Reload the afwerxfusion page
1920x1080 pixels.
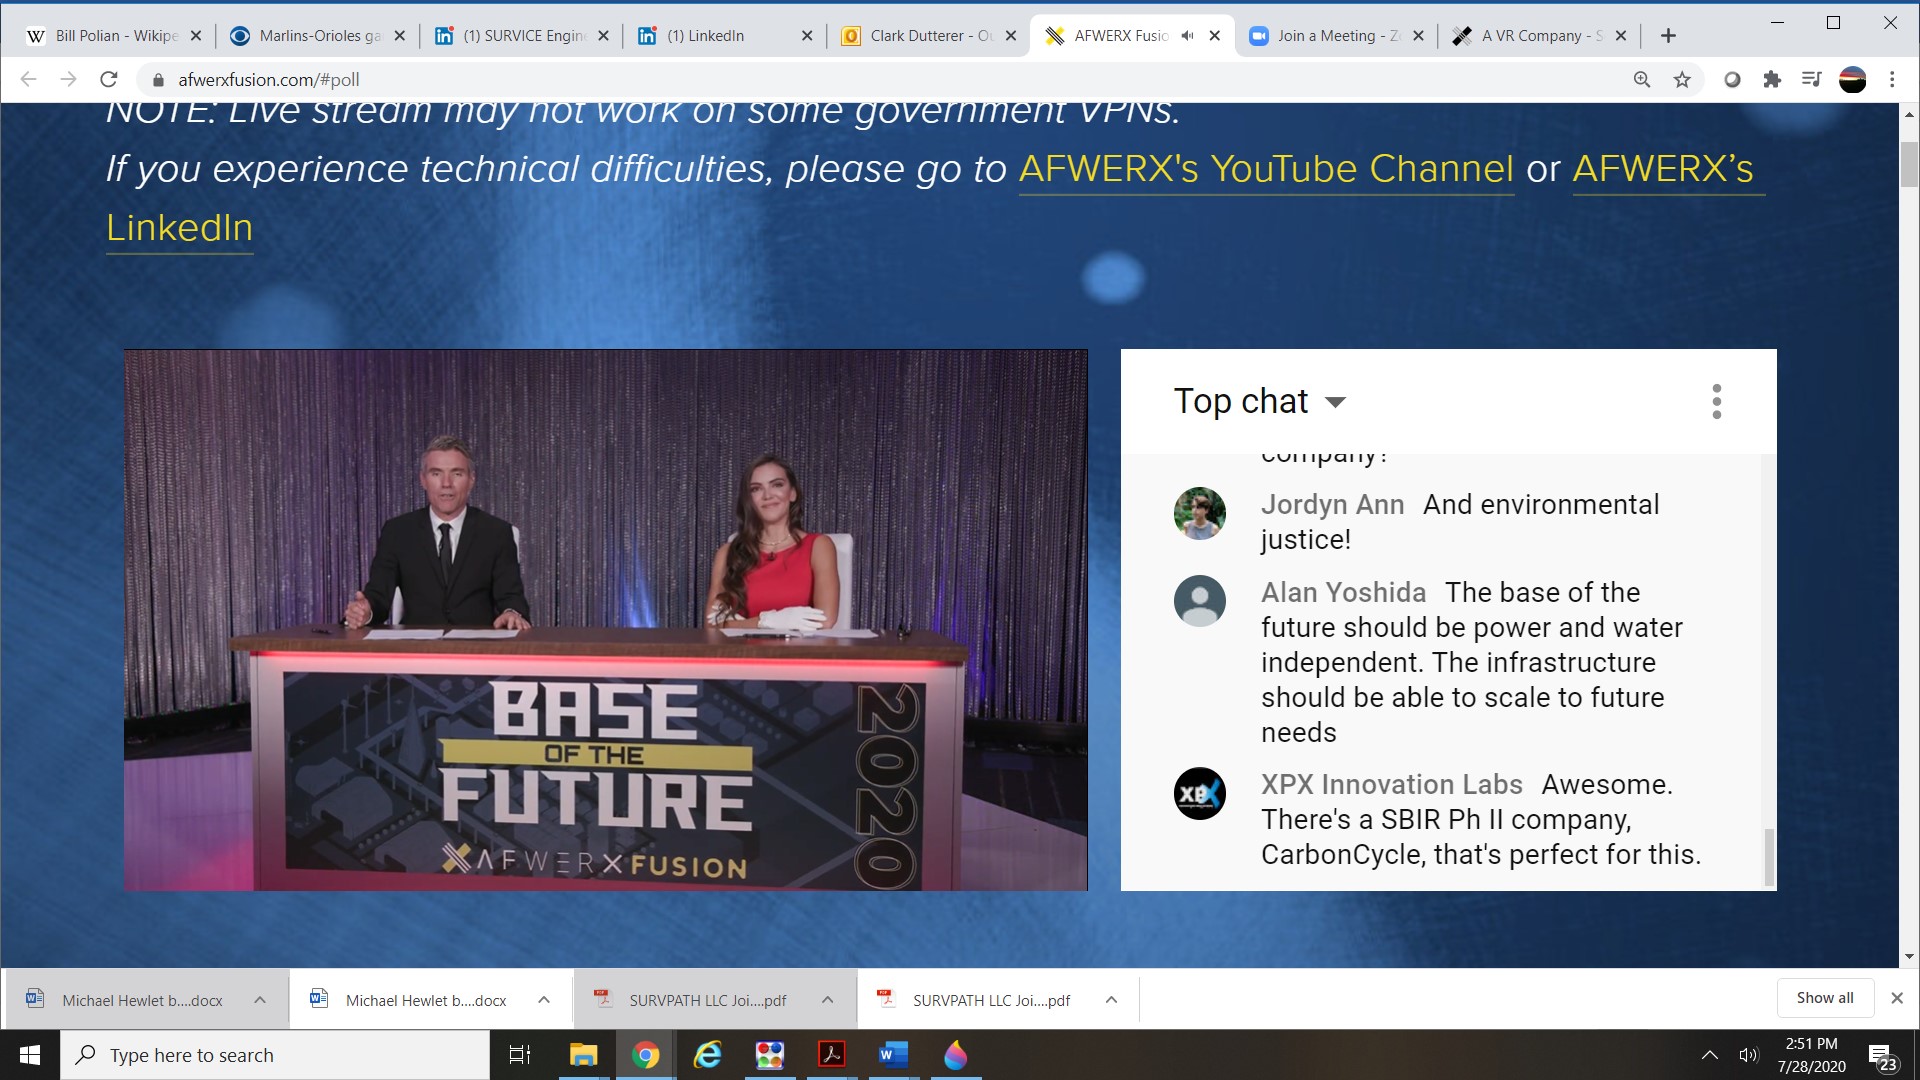pyautogui.click(x=109, y=79)
